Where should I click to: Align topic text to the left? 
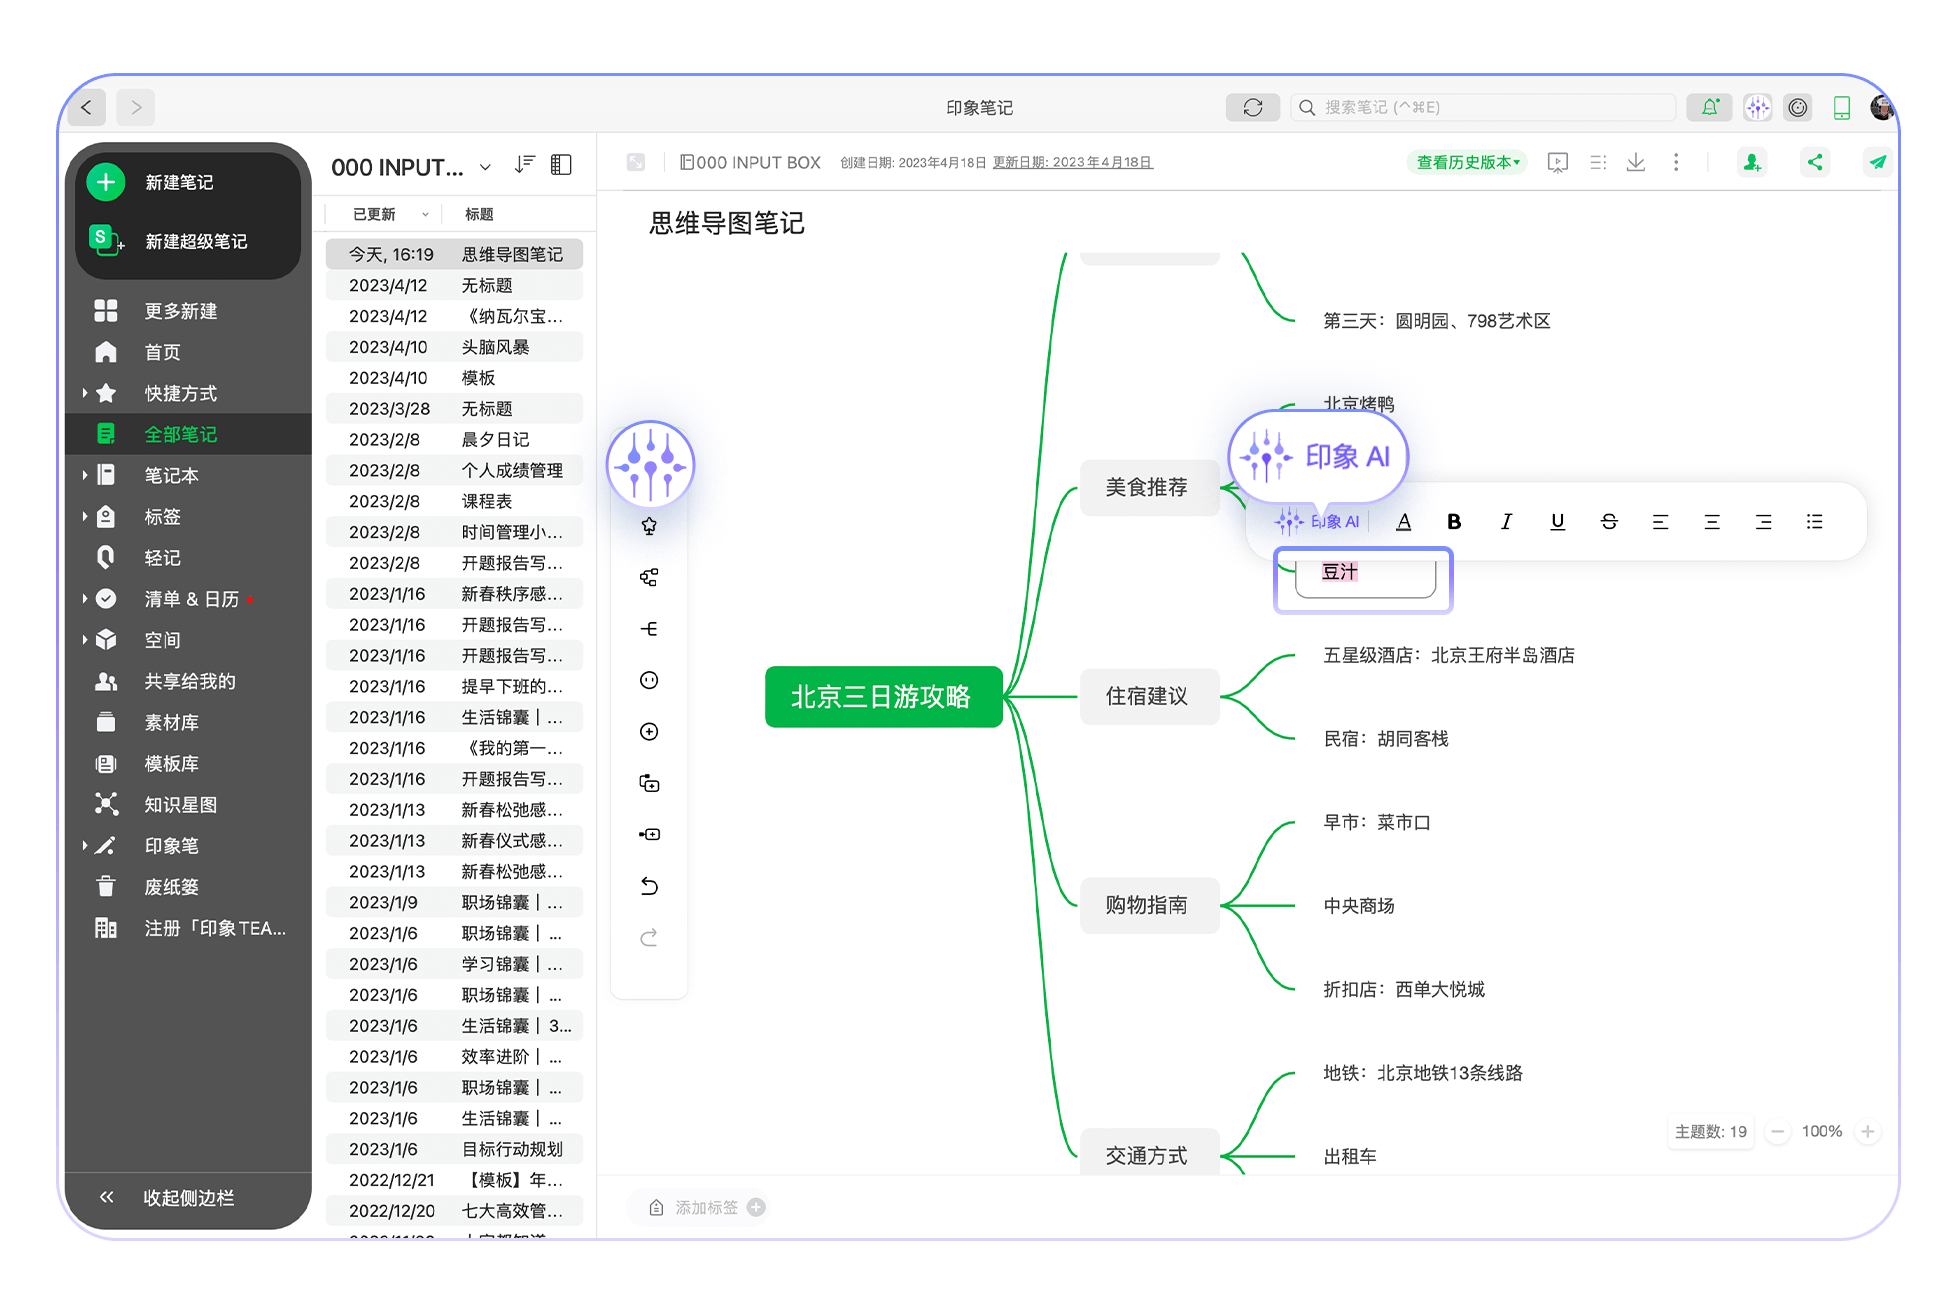pos(1660,521)
